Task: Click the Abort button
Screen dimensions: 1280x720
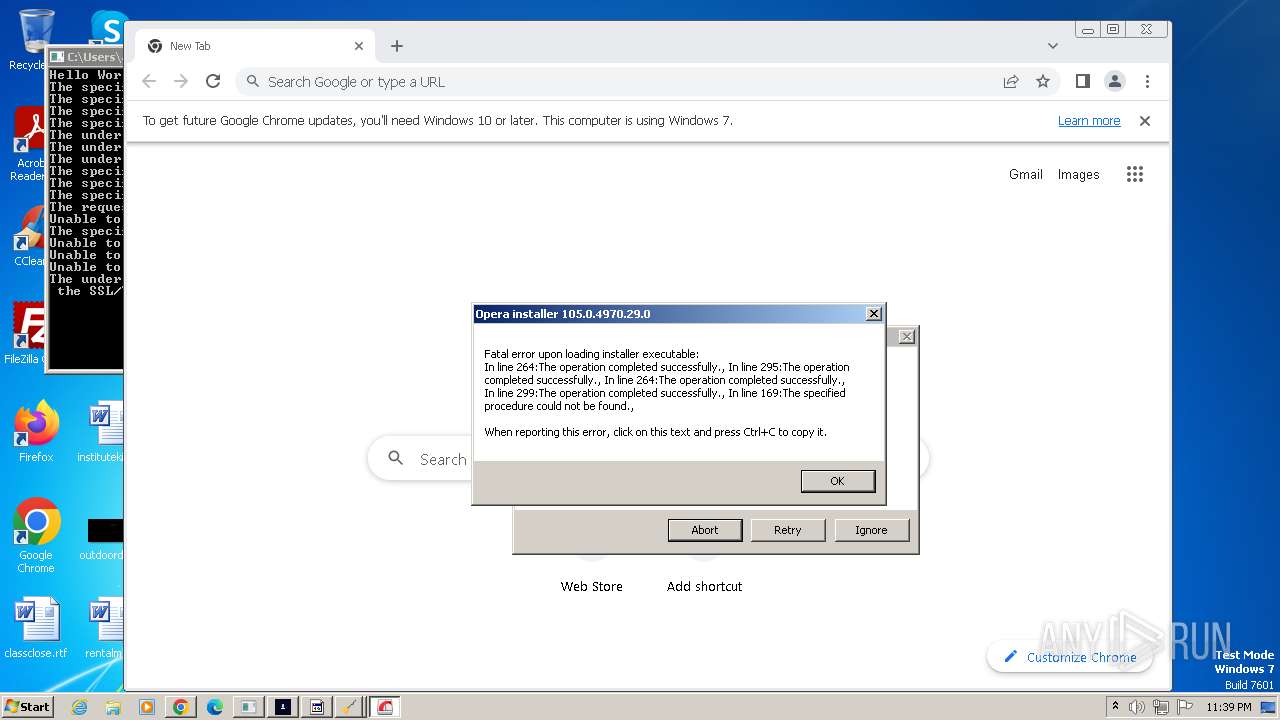Action: [x=705, y=530]
